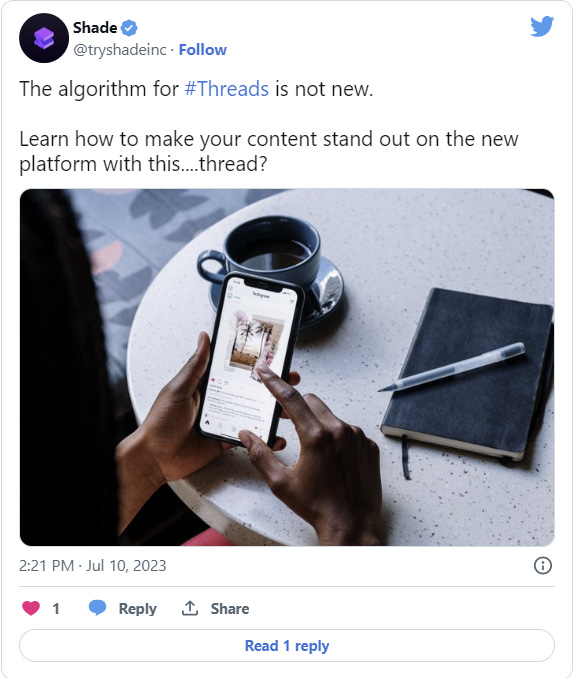Click the Share text label
The height and width of the screenshot is (678, 577).
[230, 608]
